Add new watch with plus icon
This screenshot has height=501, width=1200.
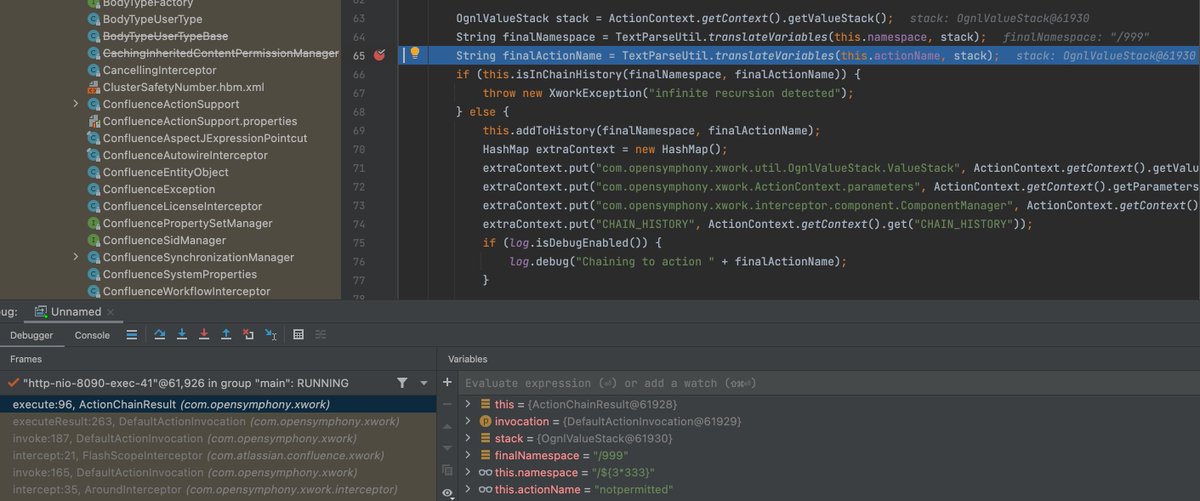447,383
